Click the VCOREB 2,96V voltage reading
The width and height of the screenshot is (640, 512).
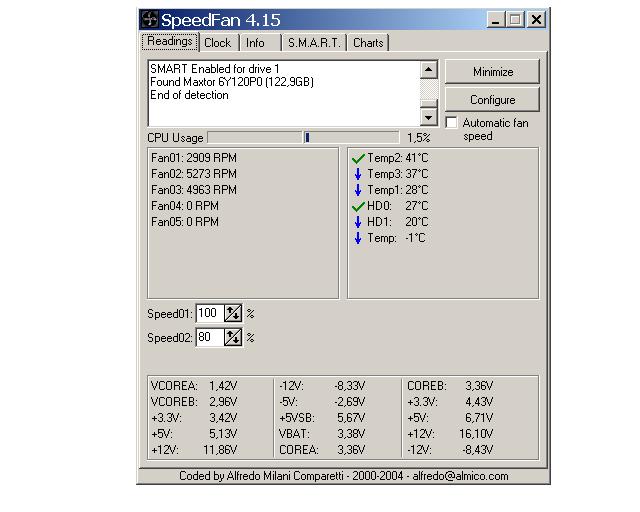pos(194,402)
